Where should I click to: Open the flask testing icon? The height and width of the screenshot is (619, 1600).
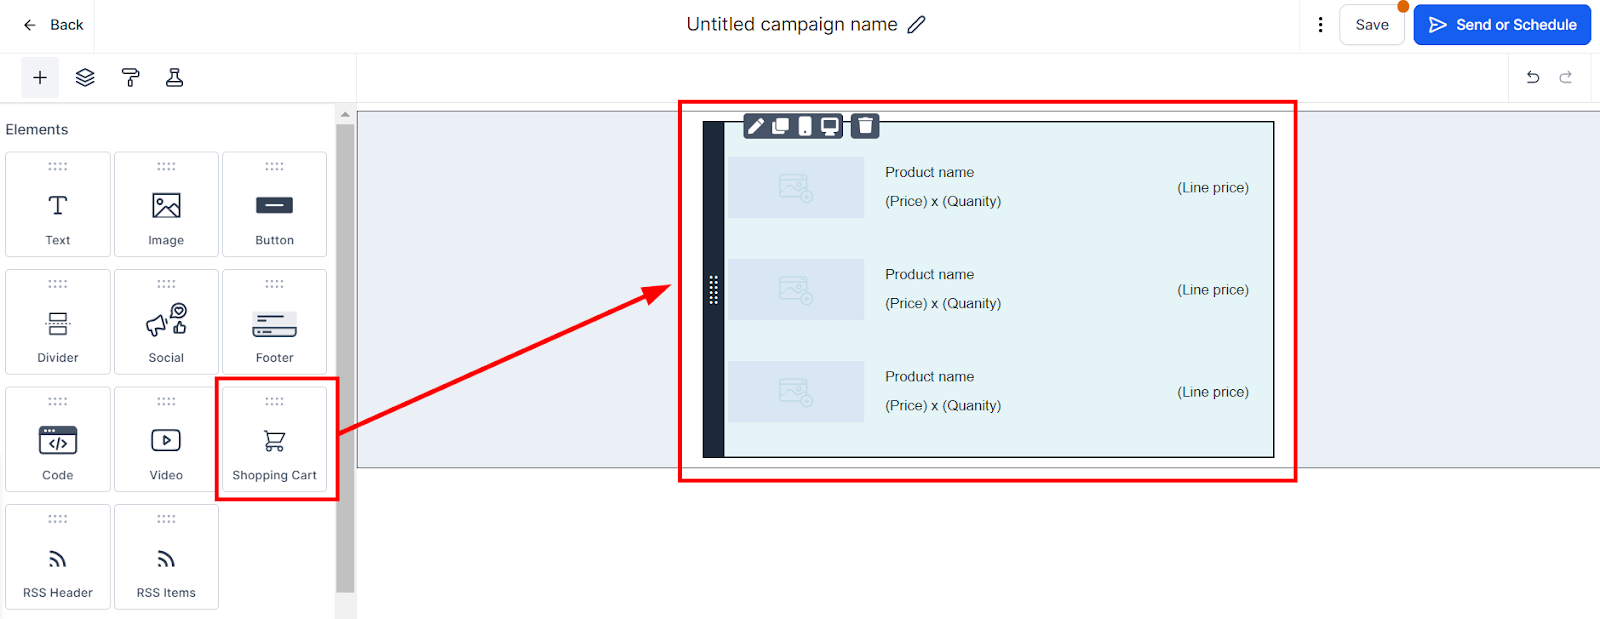click(174, 77)
